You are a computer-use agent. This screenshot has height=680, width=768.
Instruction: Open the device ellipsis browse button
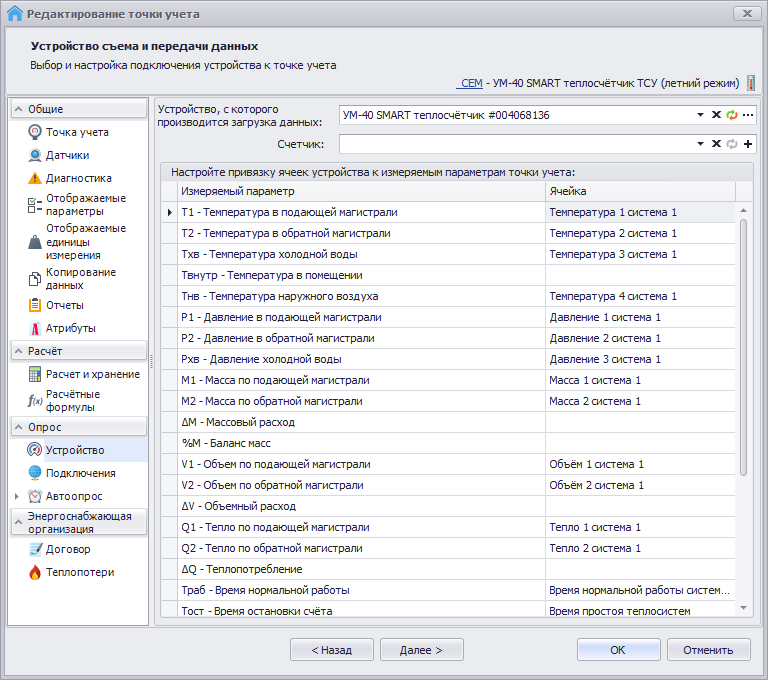[747, 115]
